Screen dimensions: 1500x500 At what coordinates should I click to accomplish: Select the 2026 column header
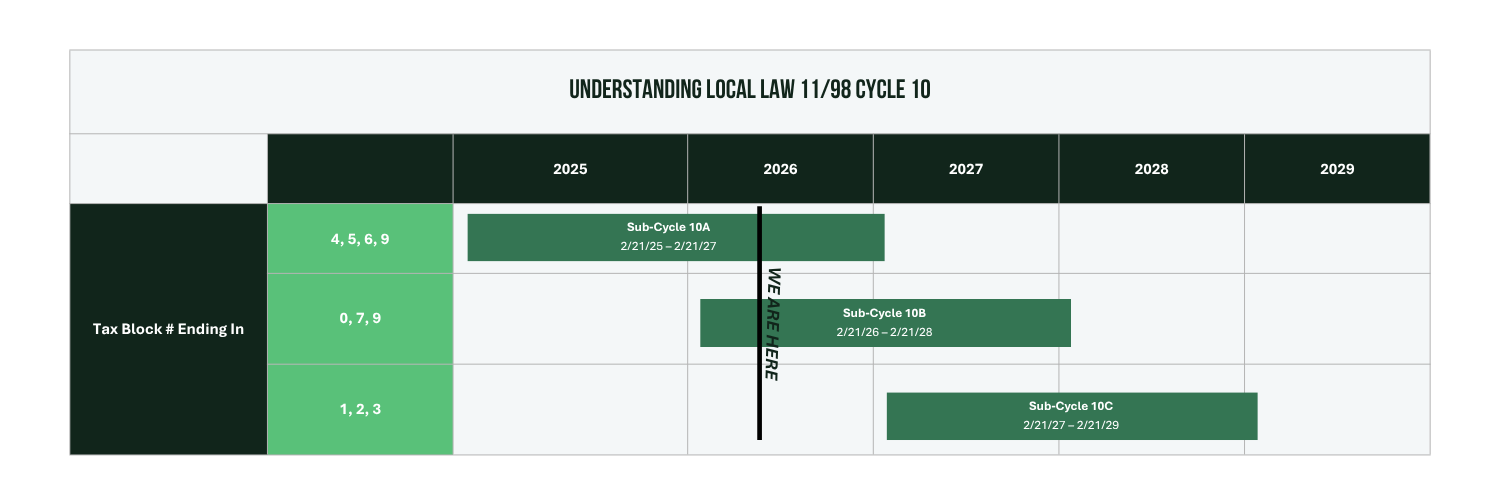[x=780, y=169]
